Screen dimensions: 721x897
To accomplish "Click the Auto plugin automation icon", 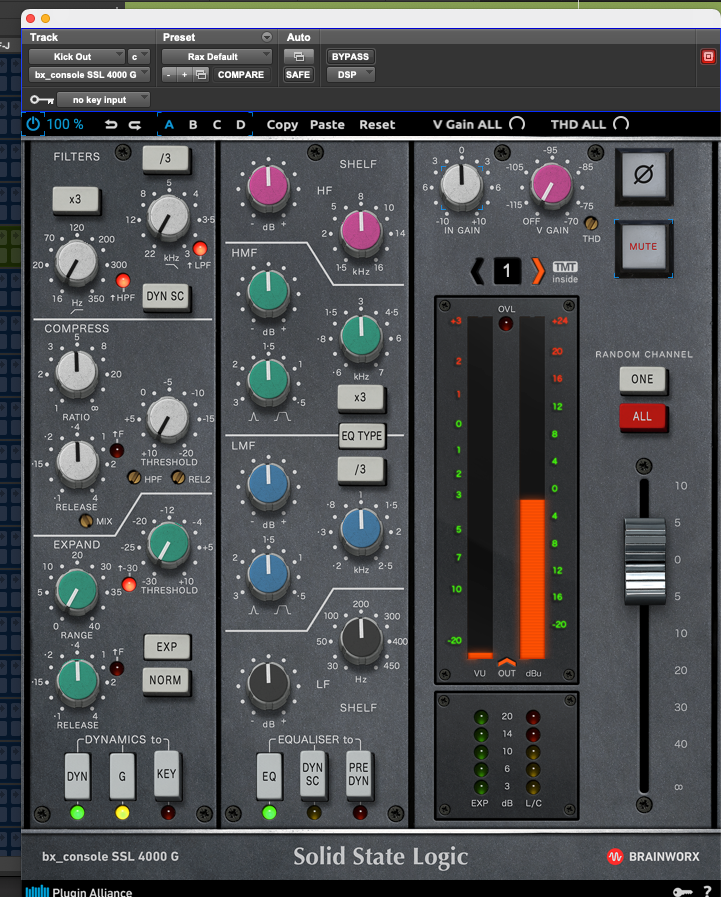I will pos(299,57).
